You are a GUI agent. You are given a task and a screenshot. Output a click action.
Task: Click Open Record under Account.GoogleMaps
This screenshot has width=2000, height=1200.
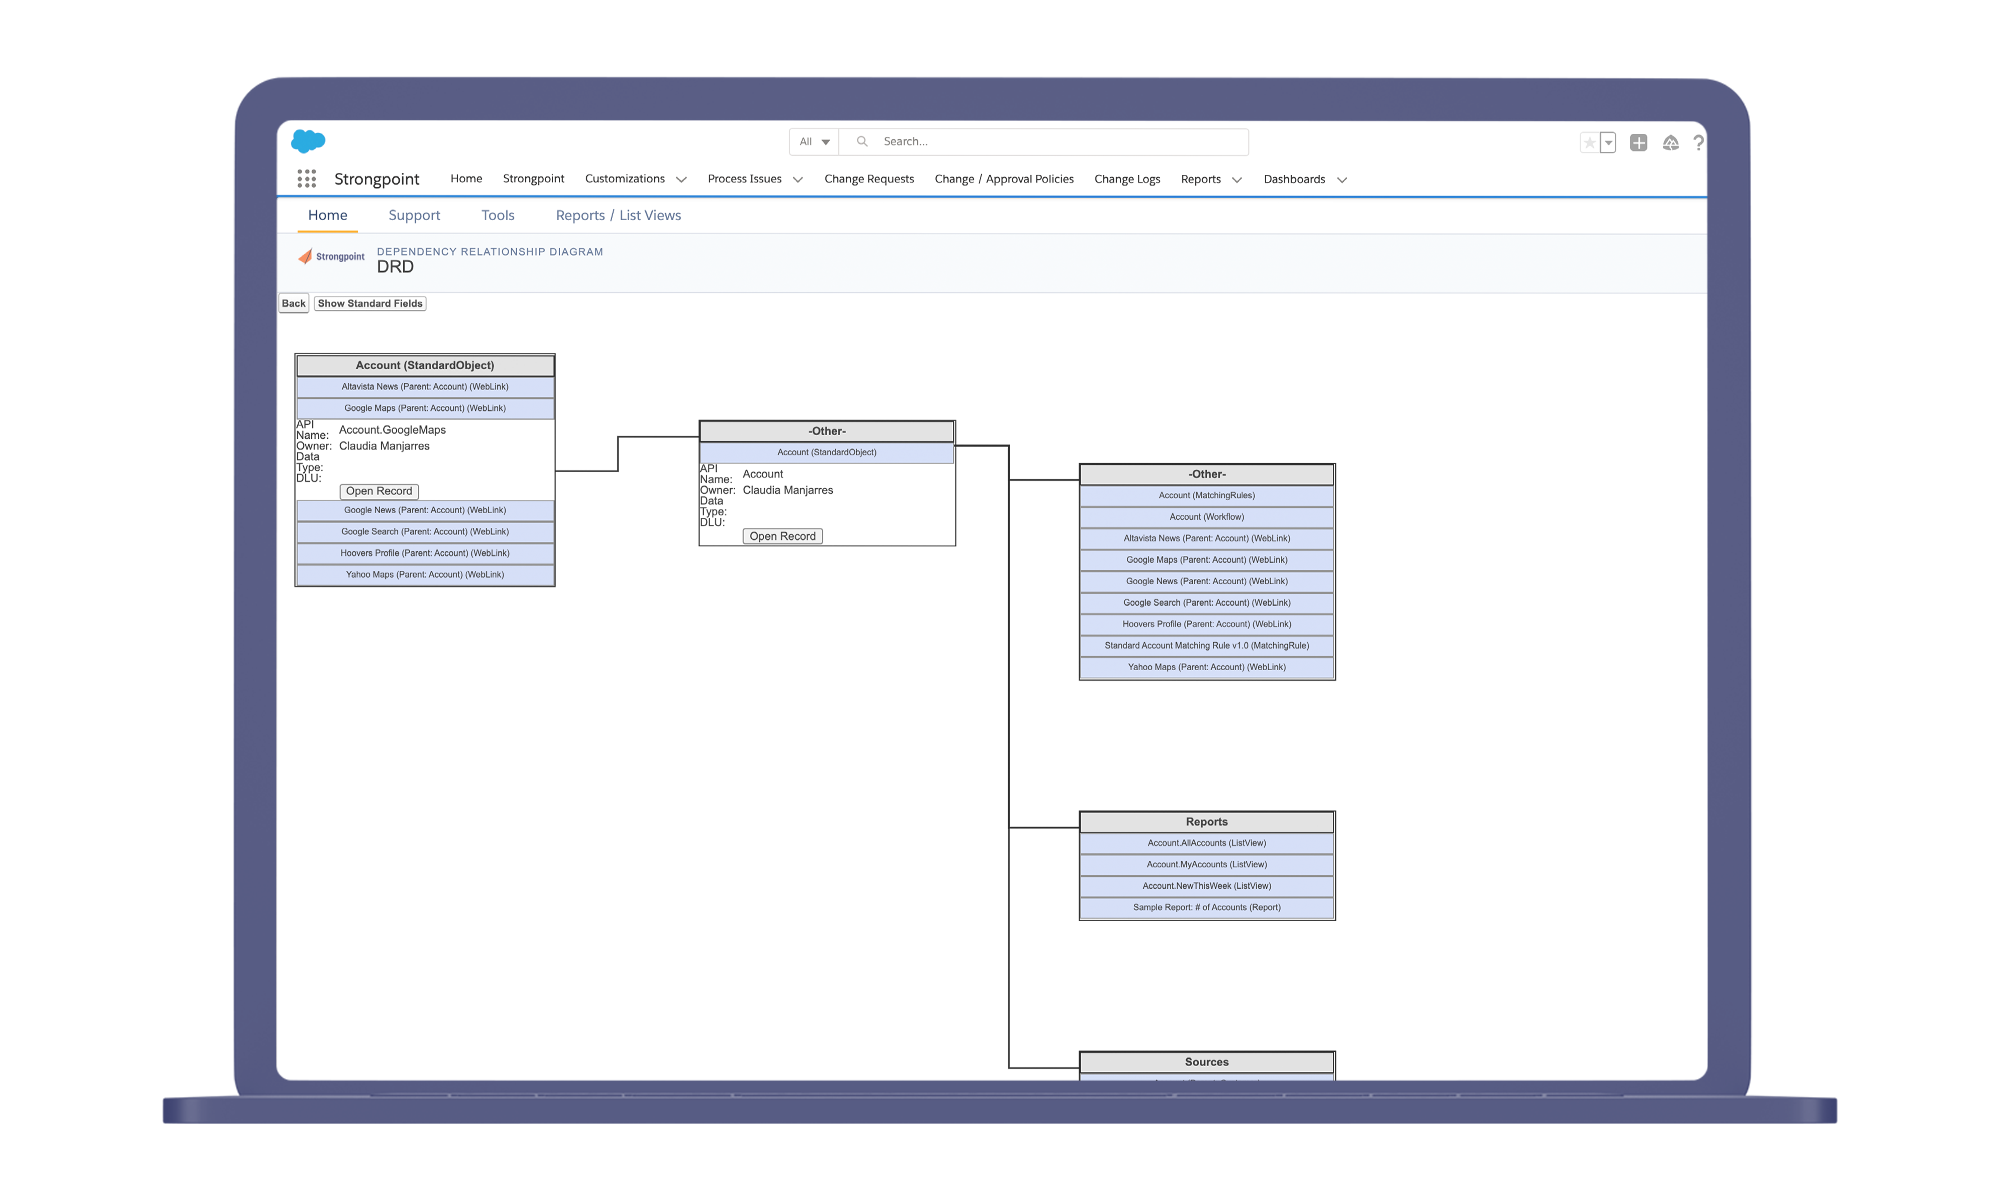379,491
